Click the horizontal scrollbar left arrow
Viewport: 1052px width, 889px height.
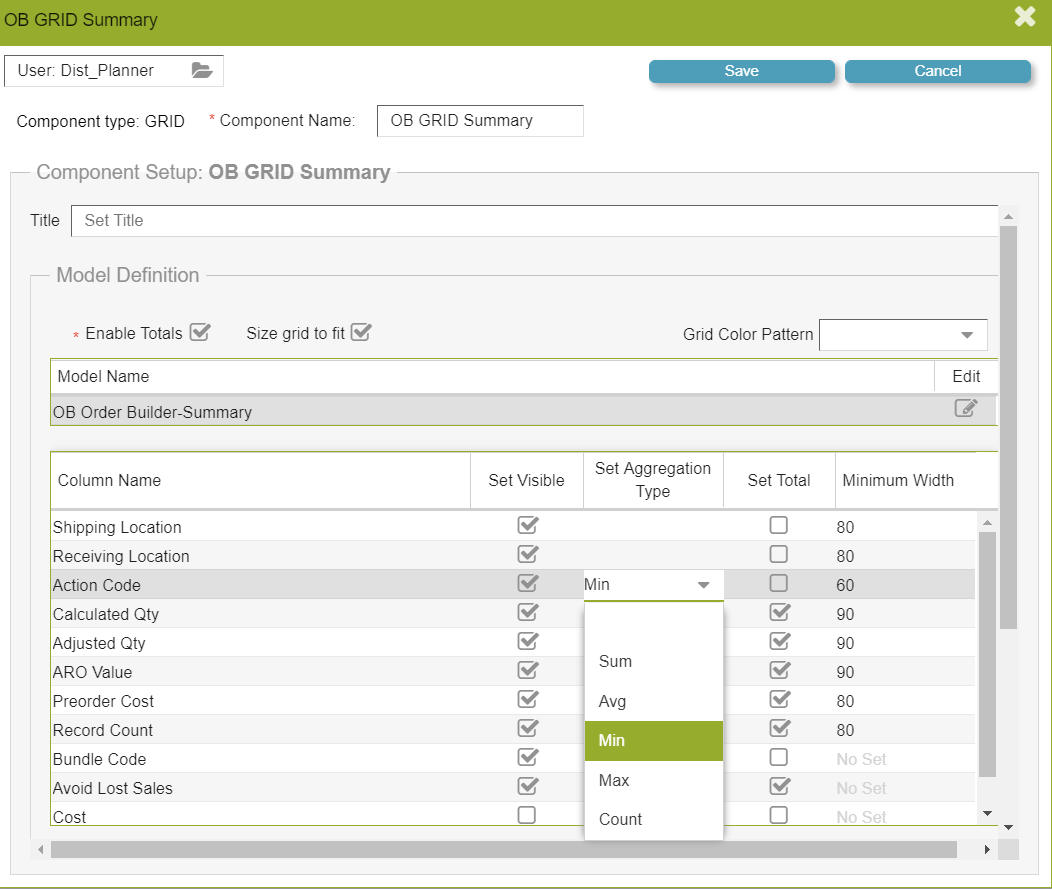click(41, 849)
